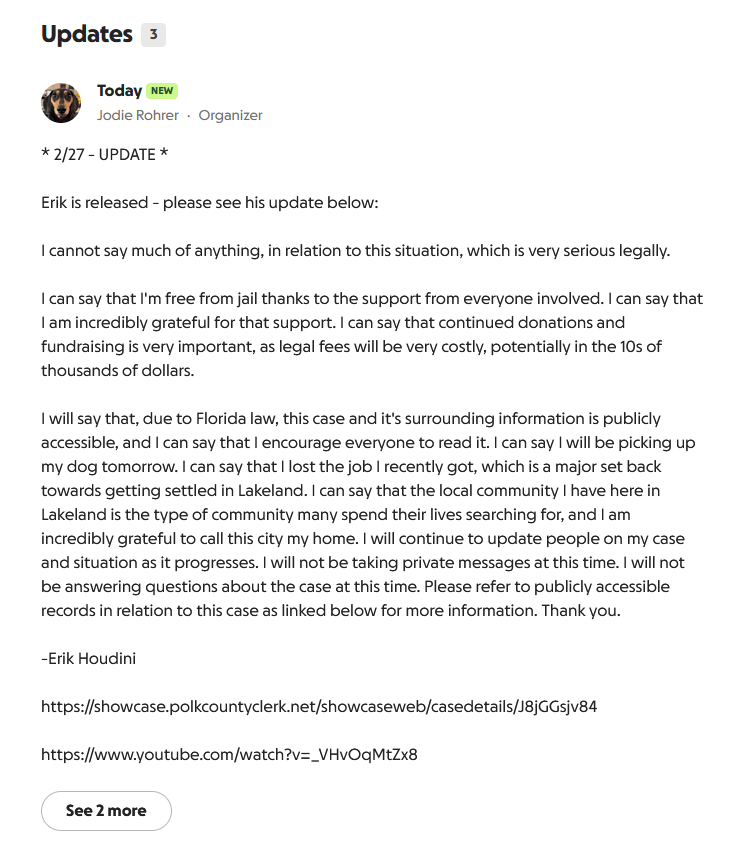Click the '-Erik Houdini' signature

coord(91,658)
